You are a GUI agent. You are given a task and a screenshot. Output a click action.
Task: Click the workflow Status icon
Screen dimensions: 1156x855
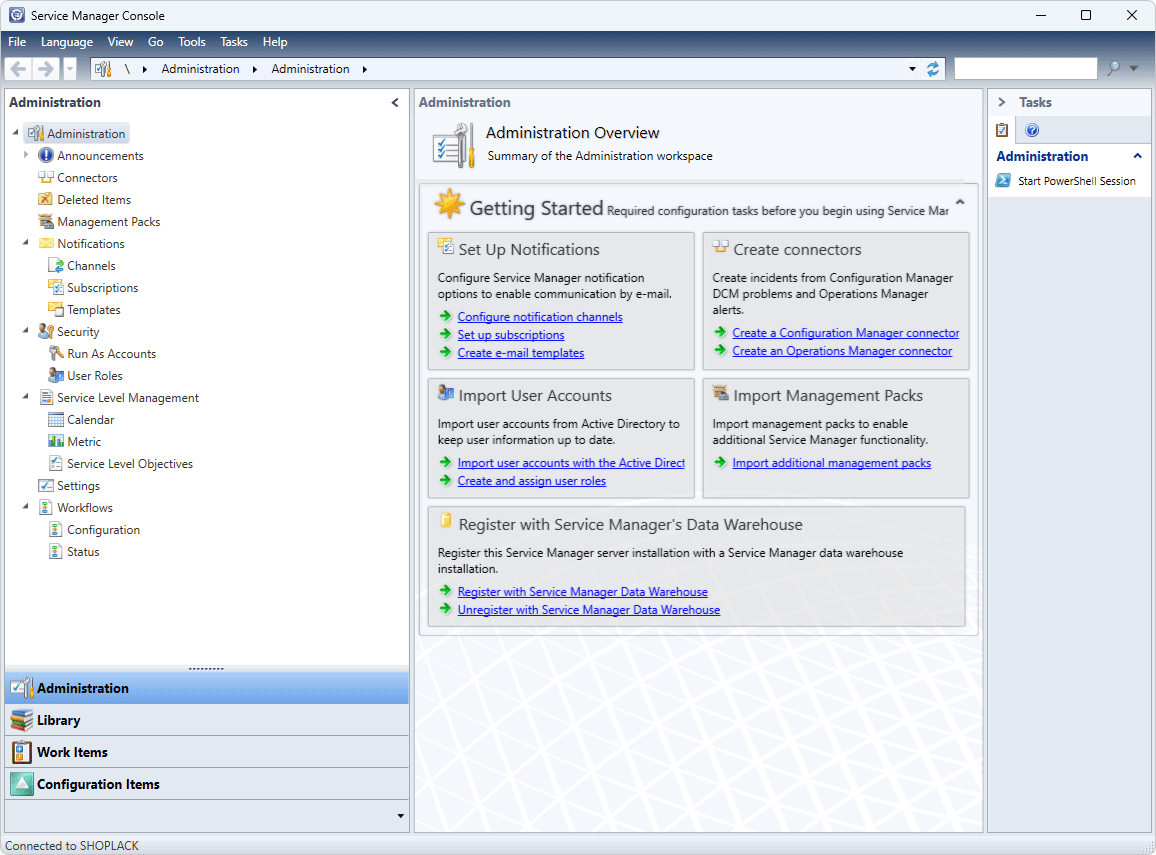pyautogui.click(x=55, y=551)
